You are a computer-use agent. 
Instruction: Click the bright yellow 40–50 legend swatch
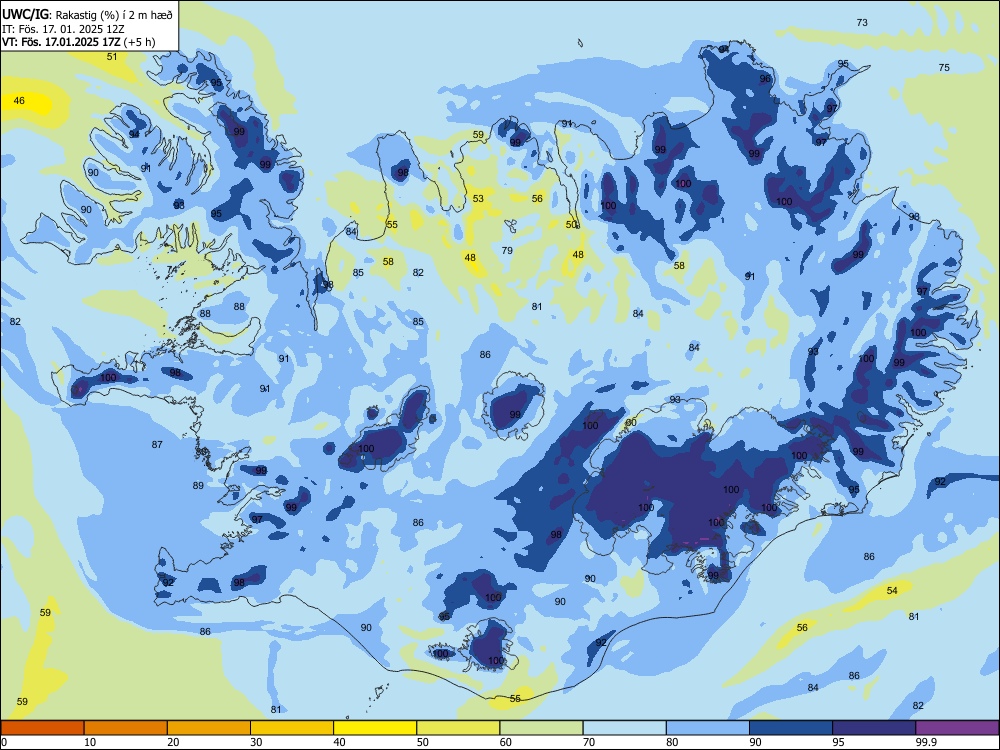(375, 728)
